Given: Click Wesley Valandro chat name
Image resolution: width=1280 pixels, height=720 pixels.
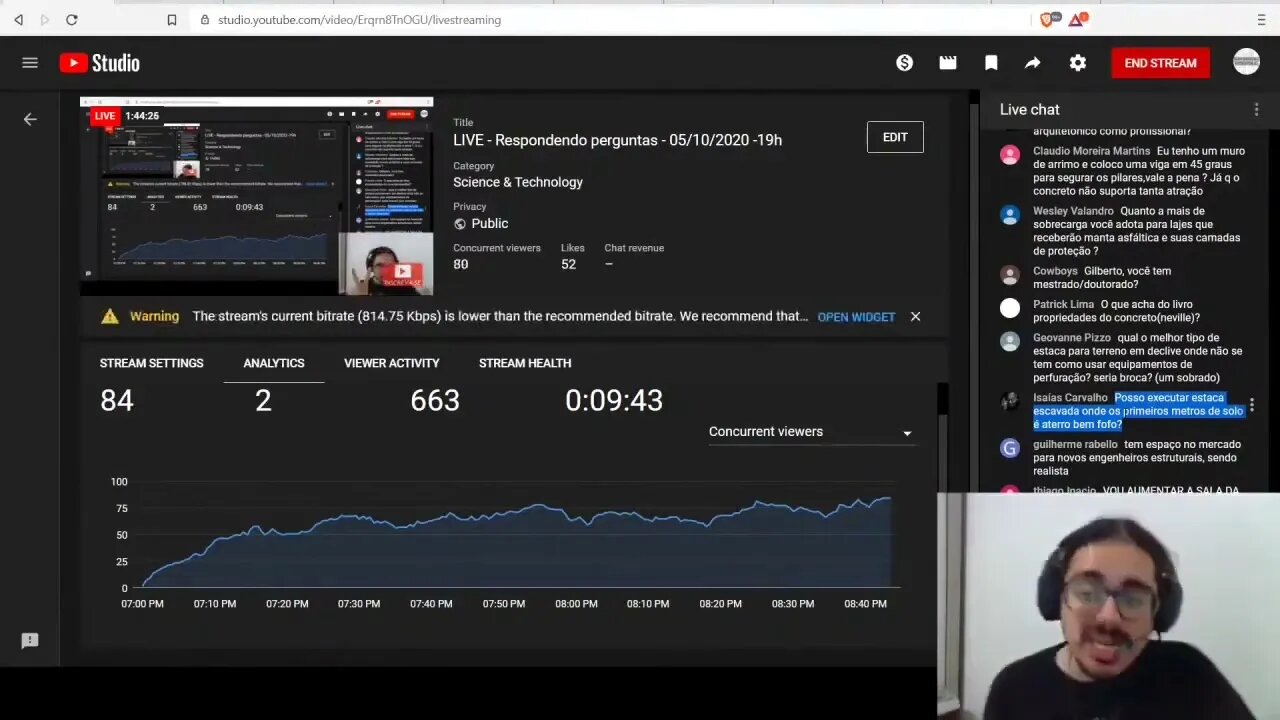Looking at the screenshot, I should pos(1073,211).
